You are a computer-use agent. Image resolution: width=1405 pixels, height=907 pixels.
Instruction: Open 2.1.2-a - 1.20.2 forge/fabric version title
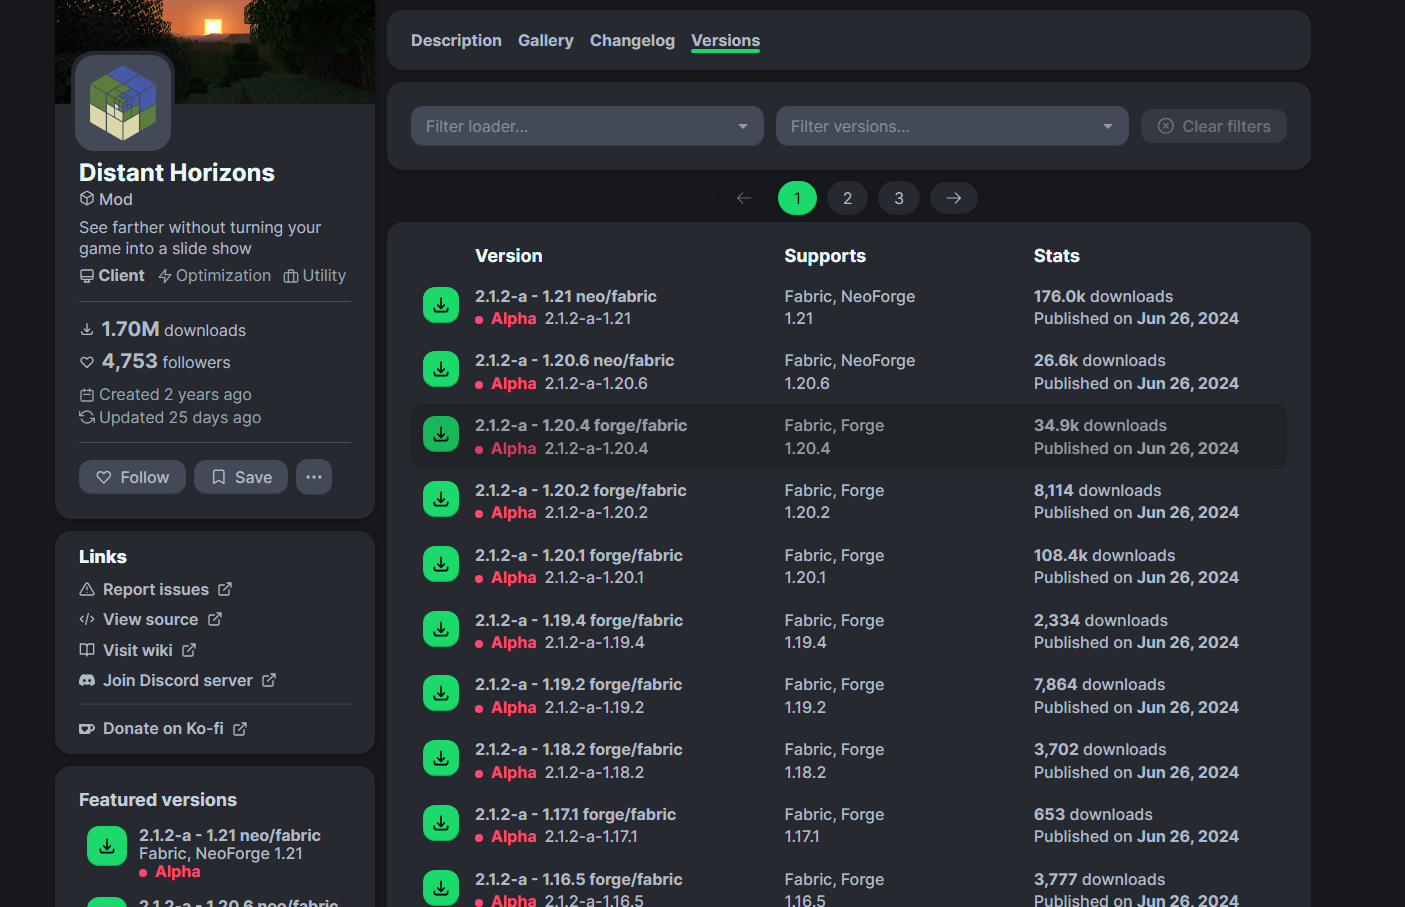coord(581,490)
